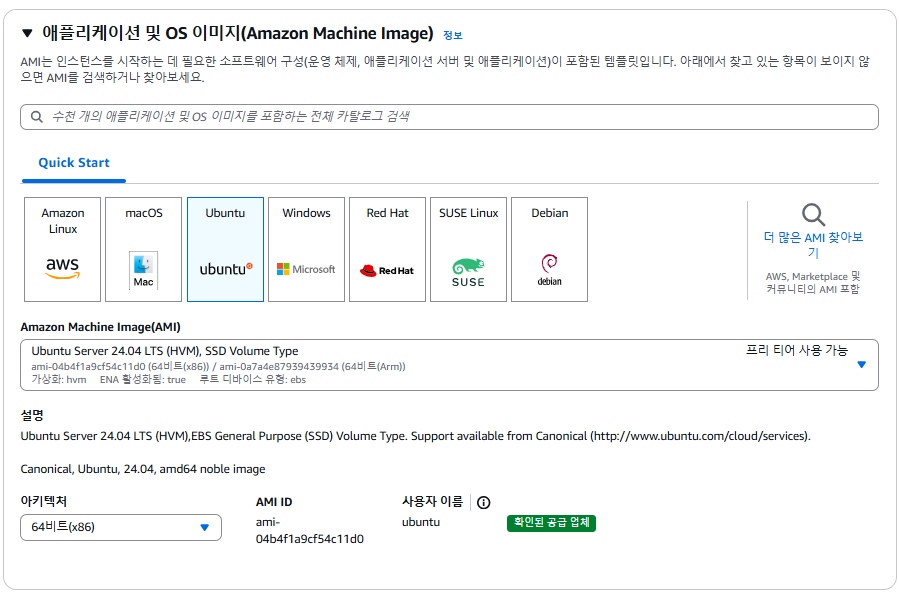
Task: Click the Mac Finder logo icon
Action: (x=143, y=270)
